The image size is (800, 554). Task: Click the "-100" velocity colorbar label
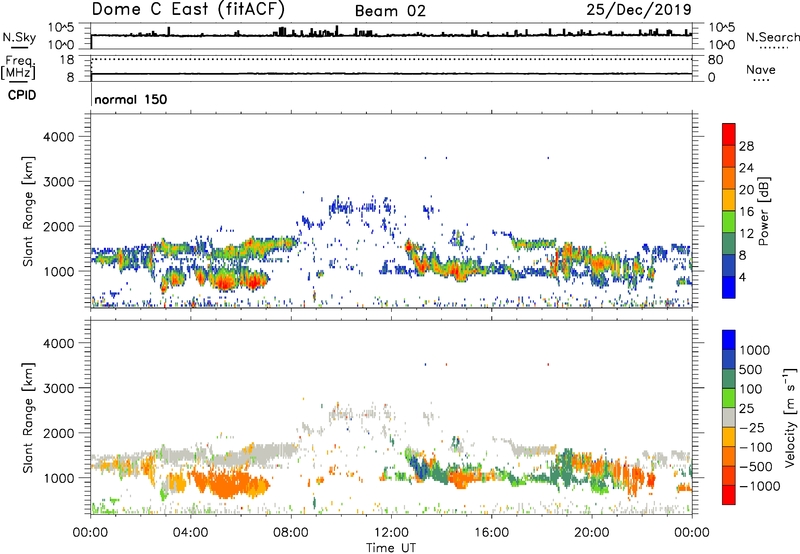756,447
